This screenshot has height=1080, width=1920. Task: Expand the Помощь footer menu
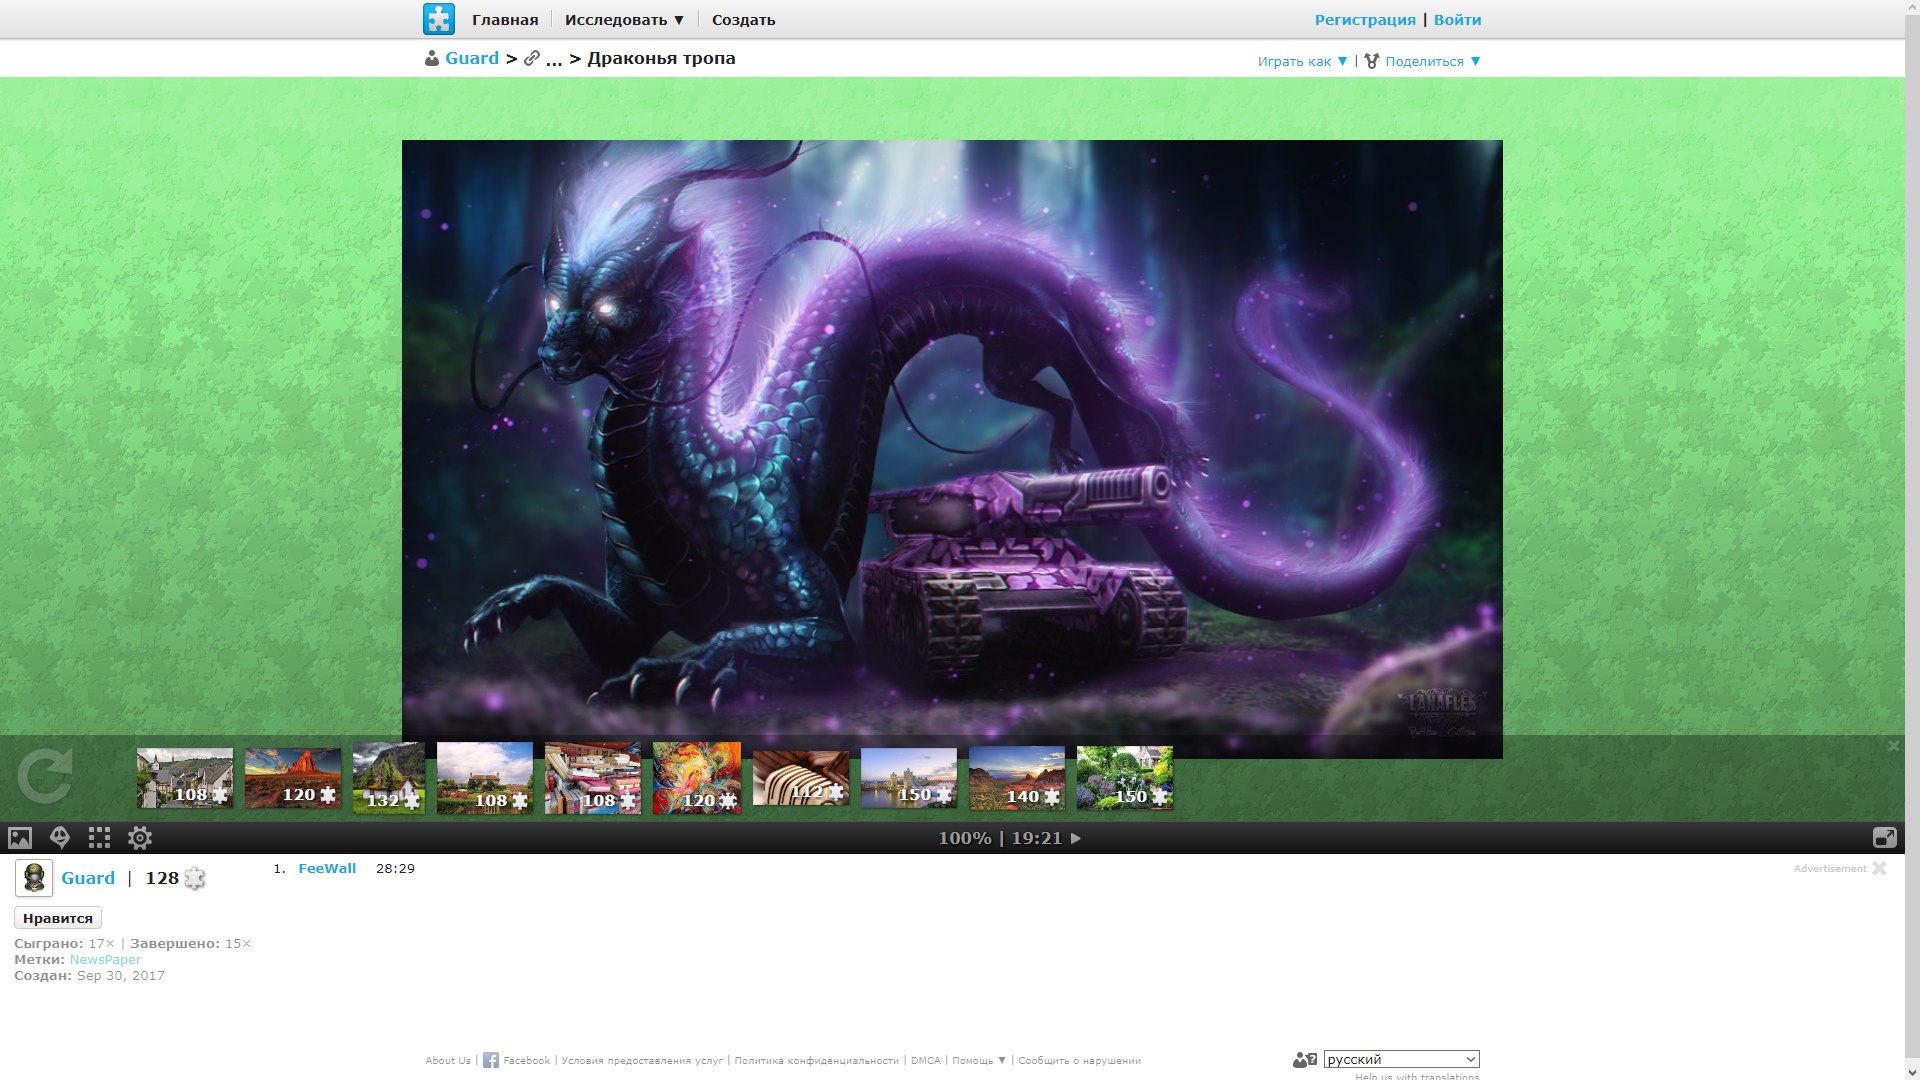tap(979, 1061)
